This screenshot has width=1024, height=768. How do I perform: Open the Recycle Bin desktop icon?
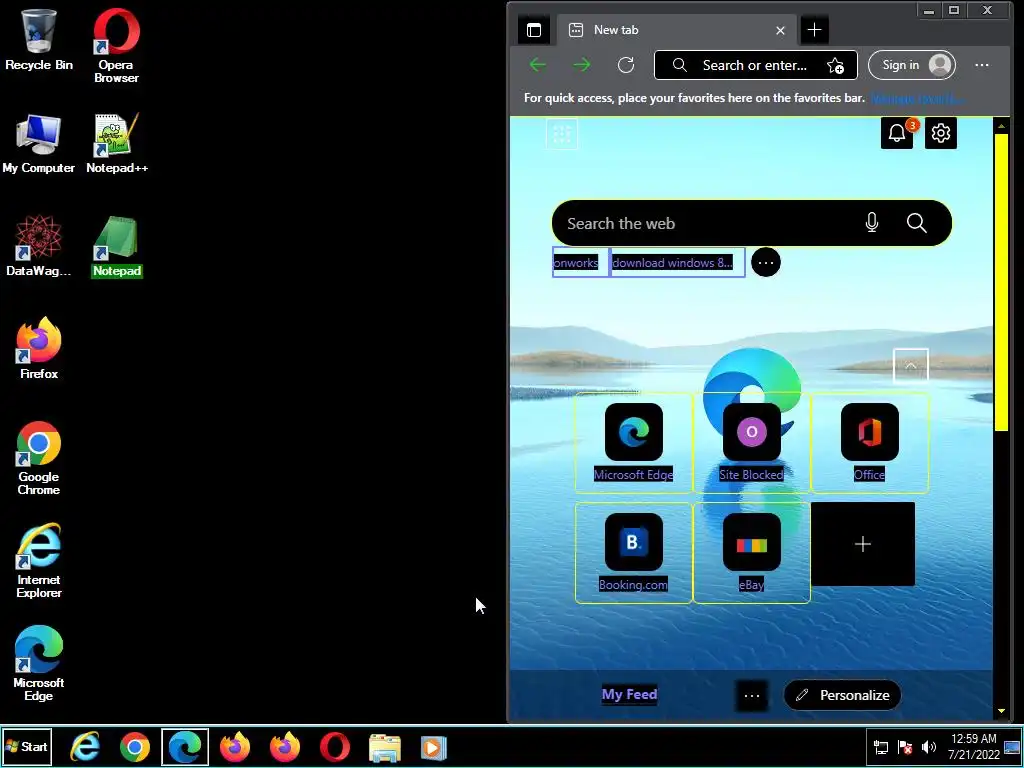(x=39, y=40)
